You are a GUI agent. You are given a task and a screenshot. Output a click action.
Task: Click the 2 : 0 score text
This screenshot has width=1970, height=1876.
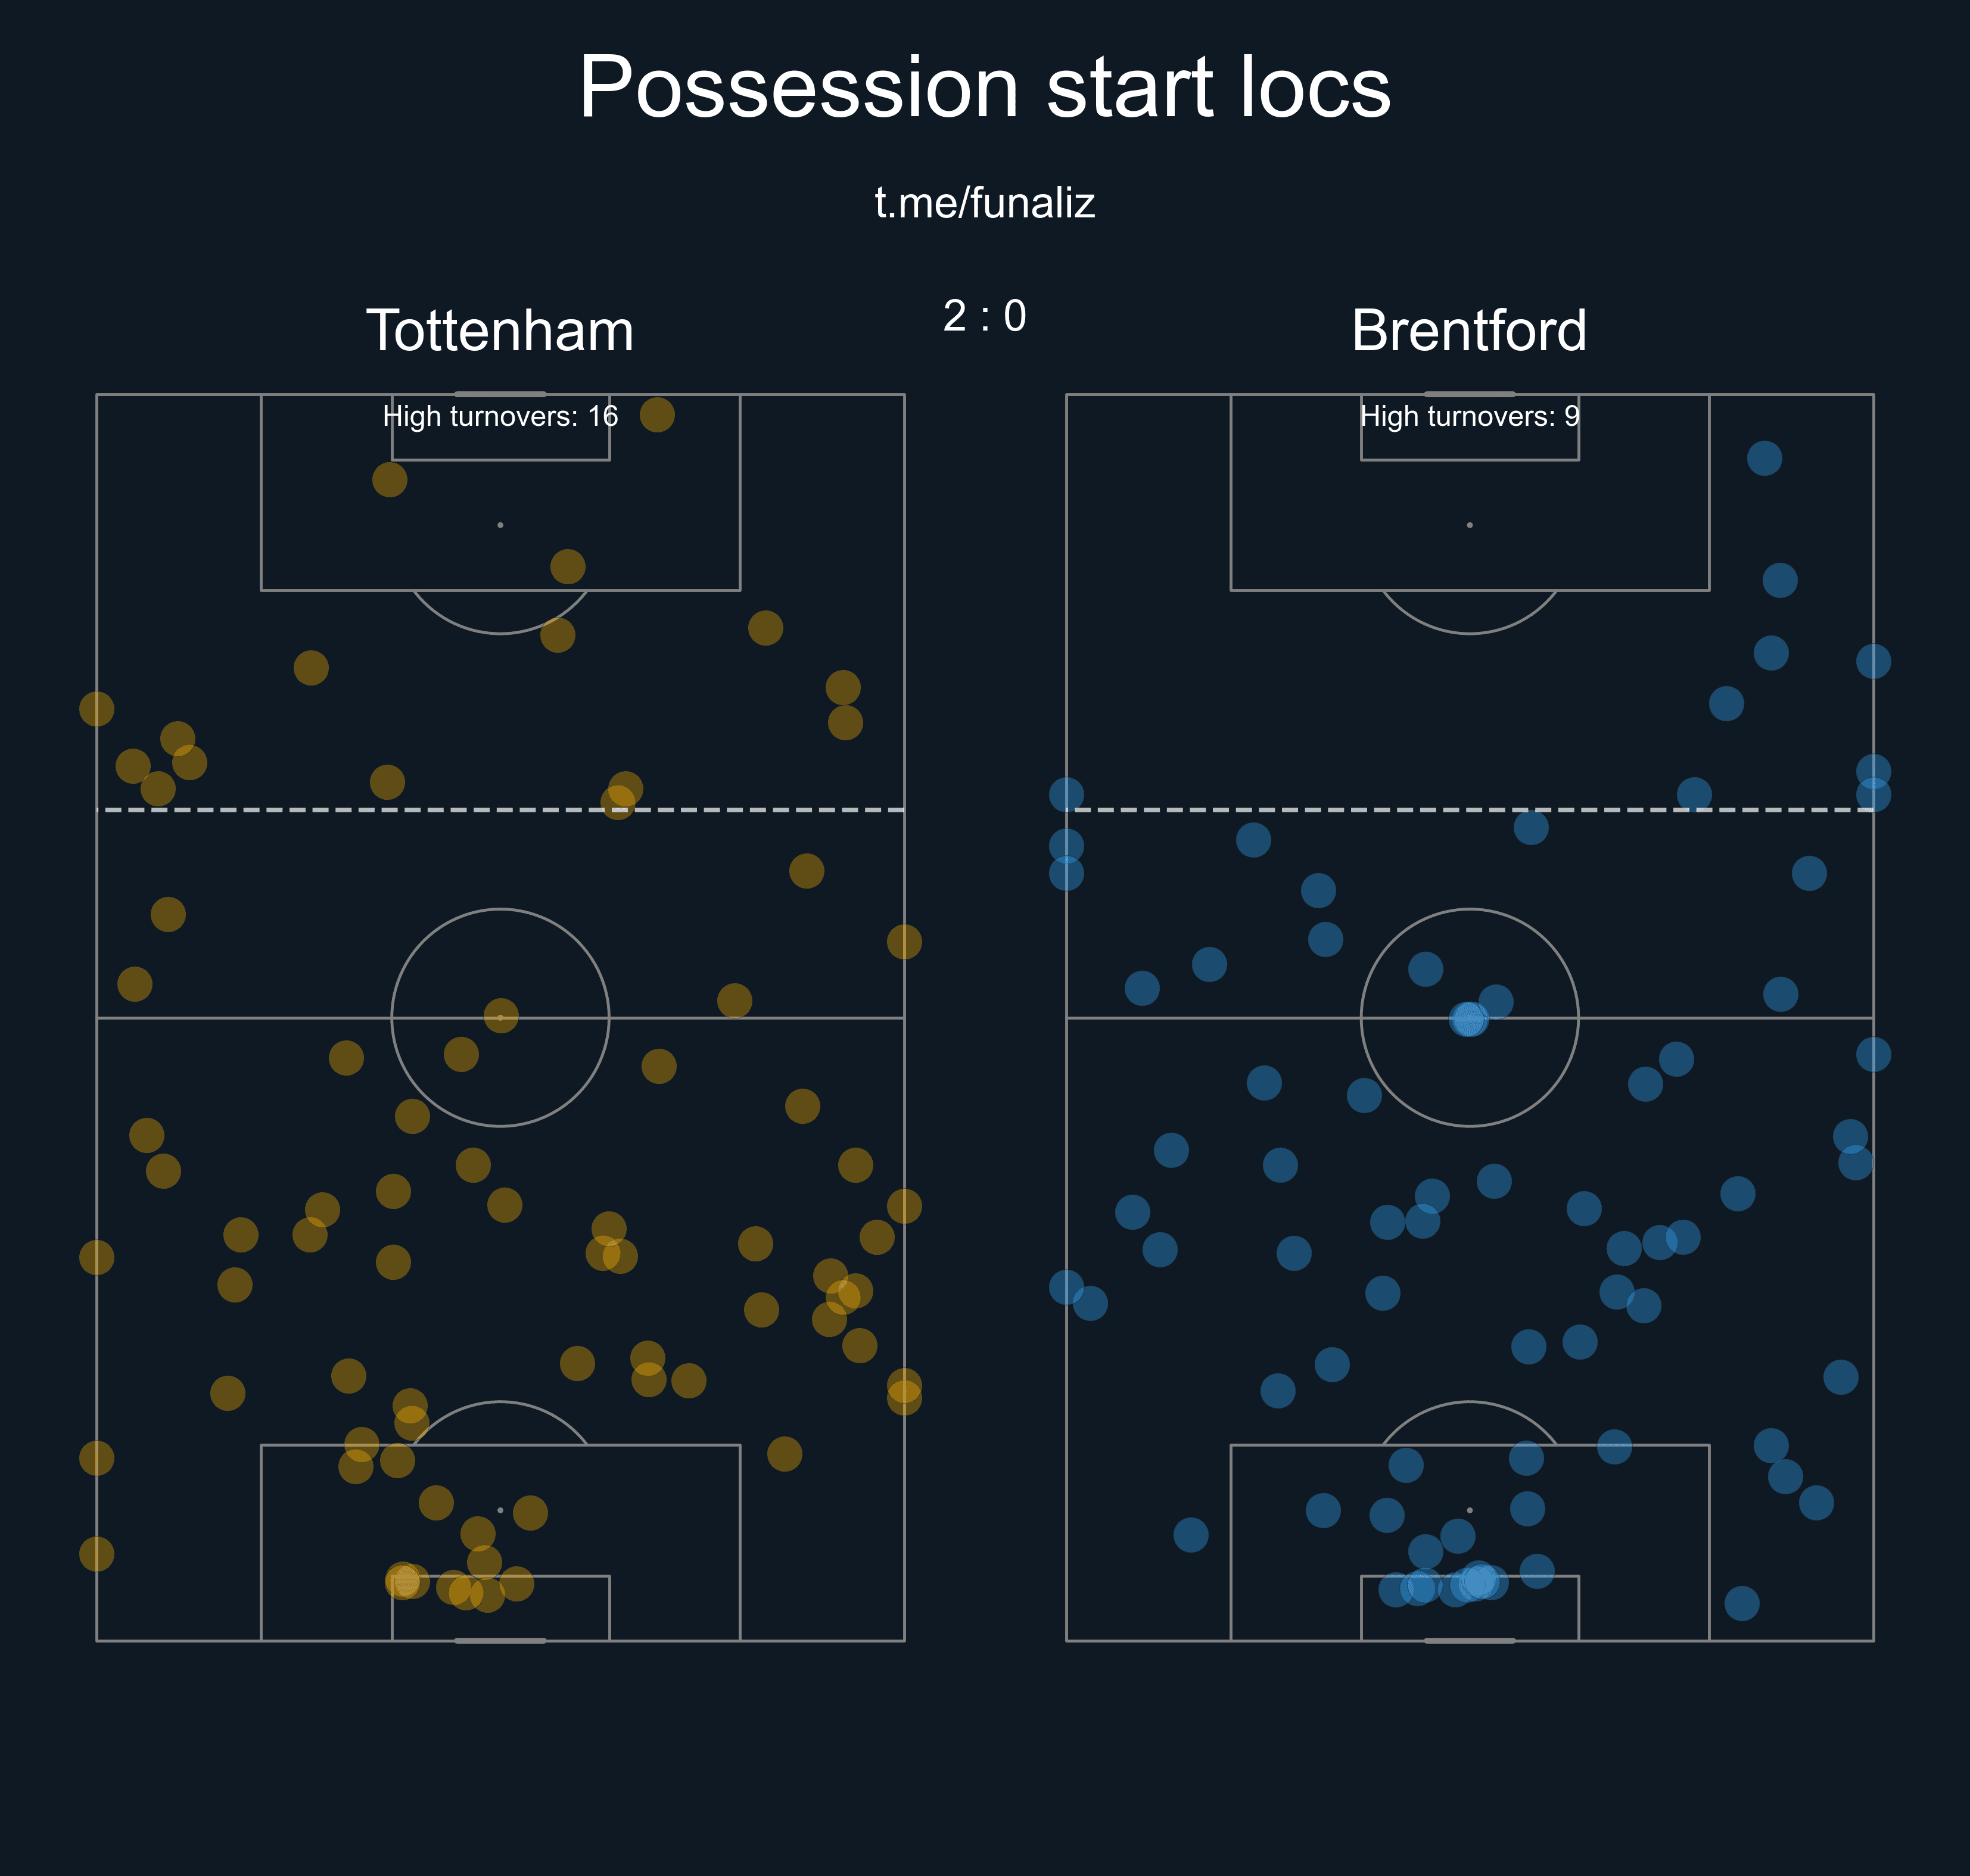tap(984, 316)
